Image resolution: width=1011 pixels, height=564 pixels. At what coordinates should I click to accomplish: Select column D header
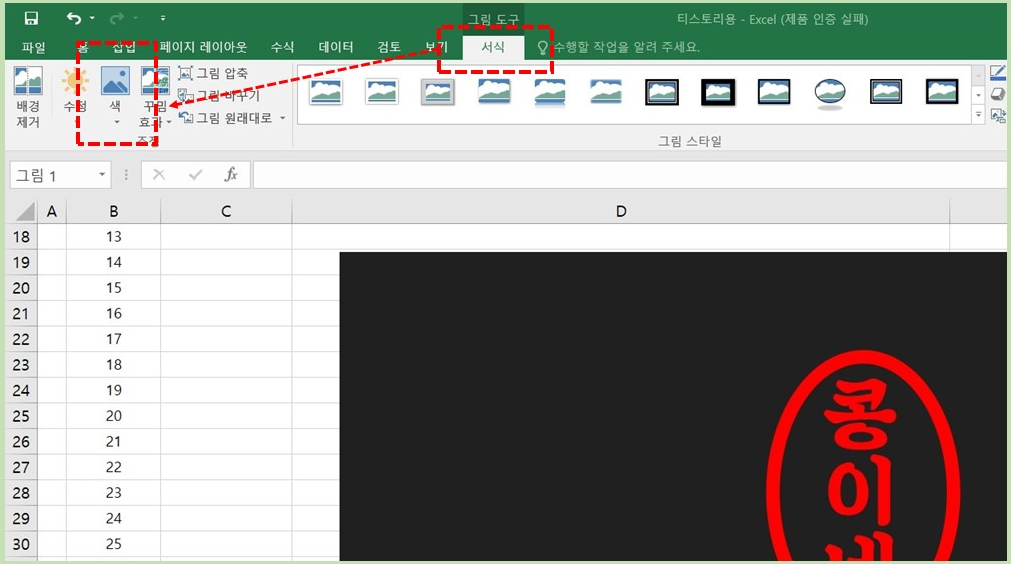[x=621, y=211]
